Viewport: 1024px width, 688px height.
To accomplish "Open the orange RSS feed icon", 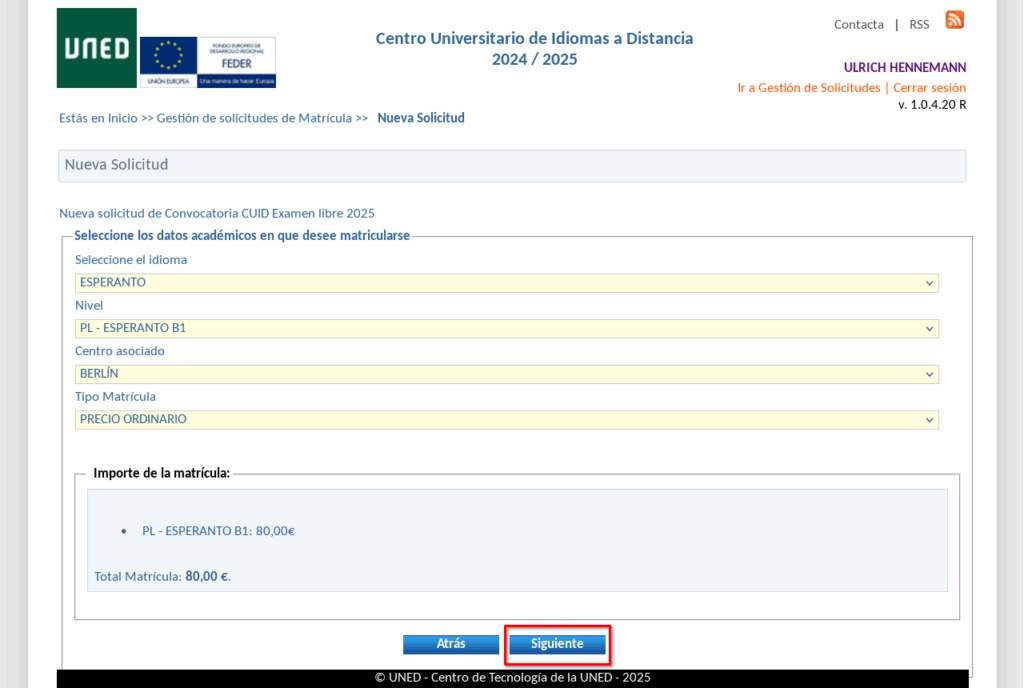I will point(954,20).
